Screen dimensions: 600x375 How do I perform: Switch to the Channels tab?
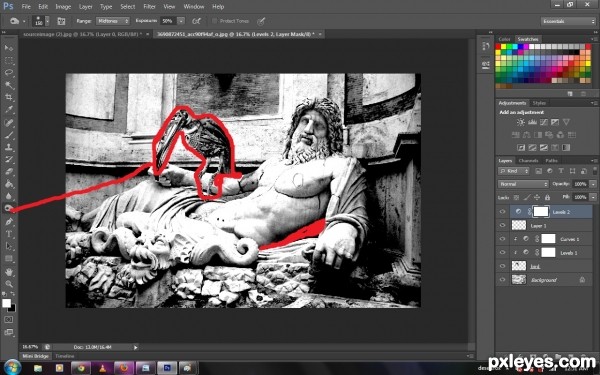coord(528,161)
